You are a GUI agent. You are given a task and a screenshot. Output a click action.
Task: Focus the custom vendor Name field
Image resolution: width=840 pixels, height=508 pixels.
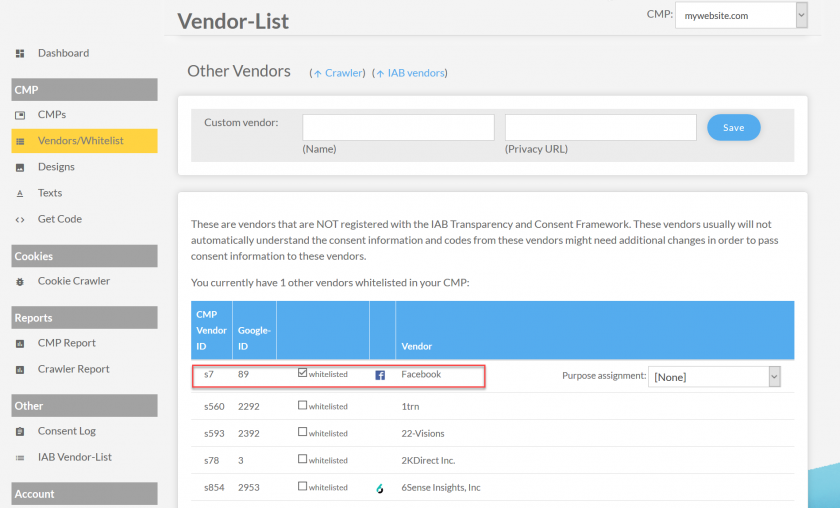398,128
